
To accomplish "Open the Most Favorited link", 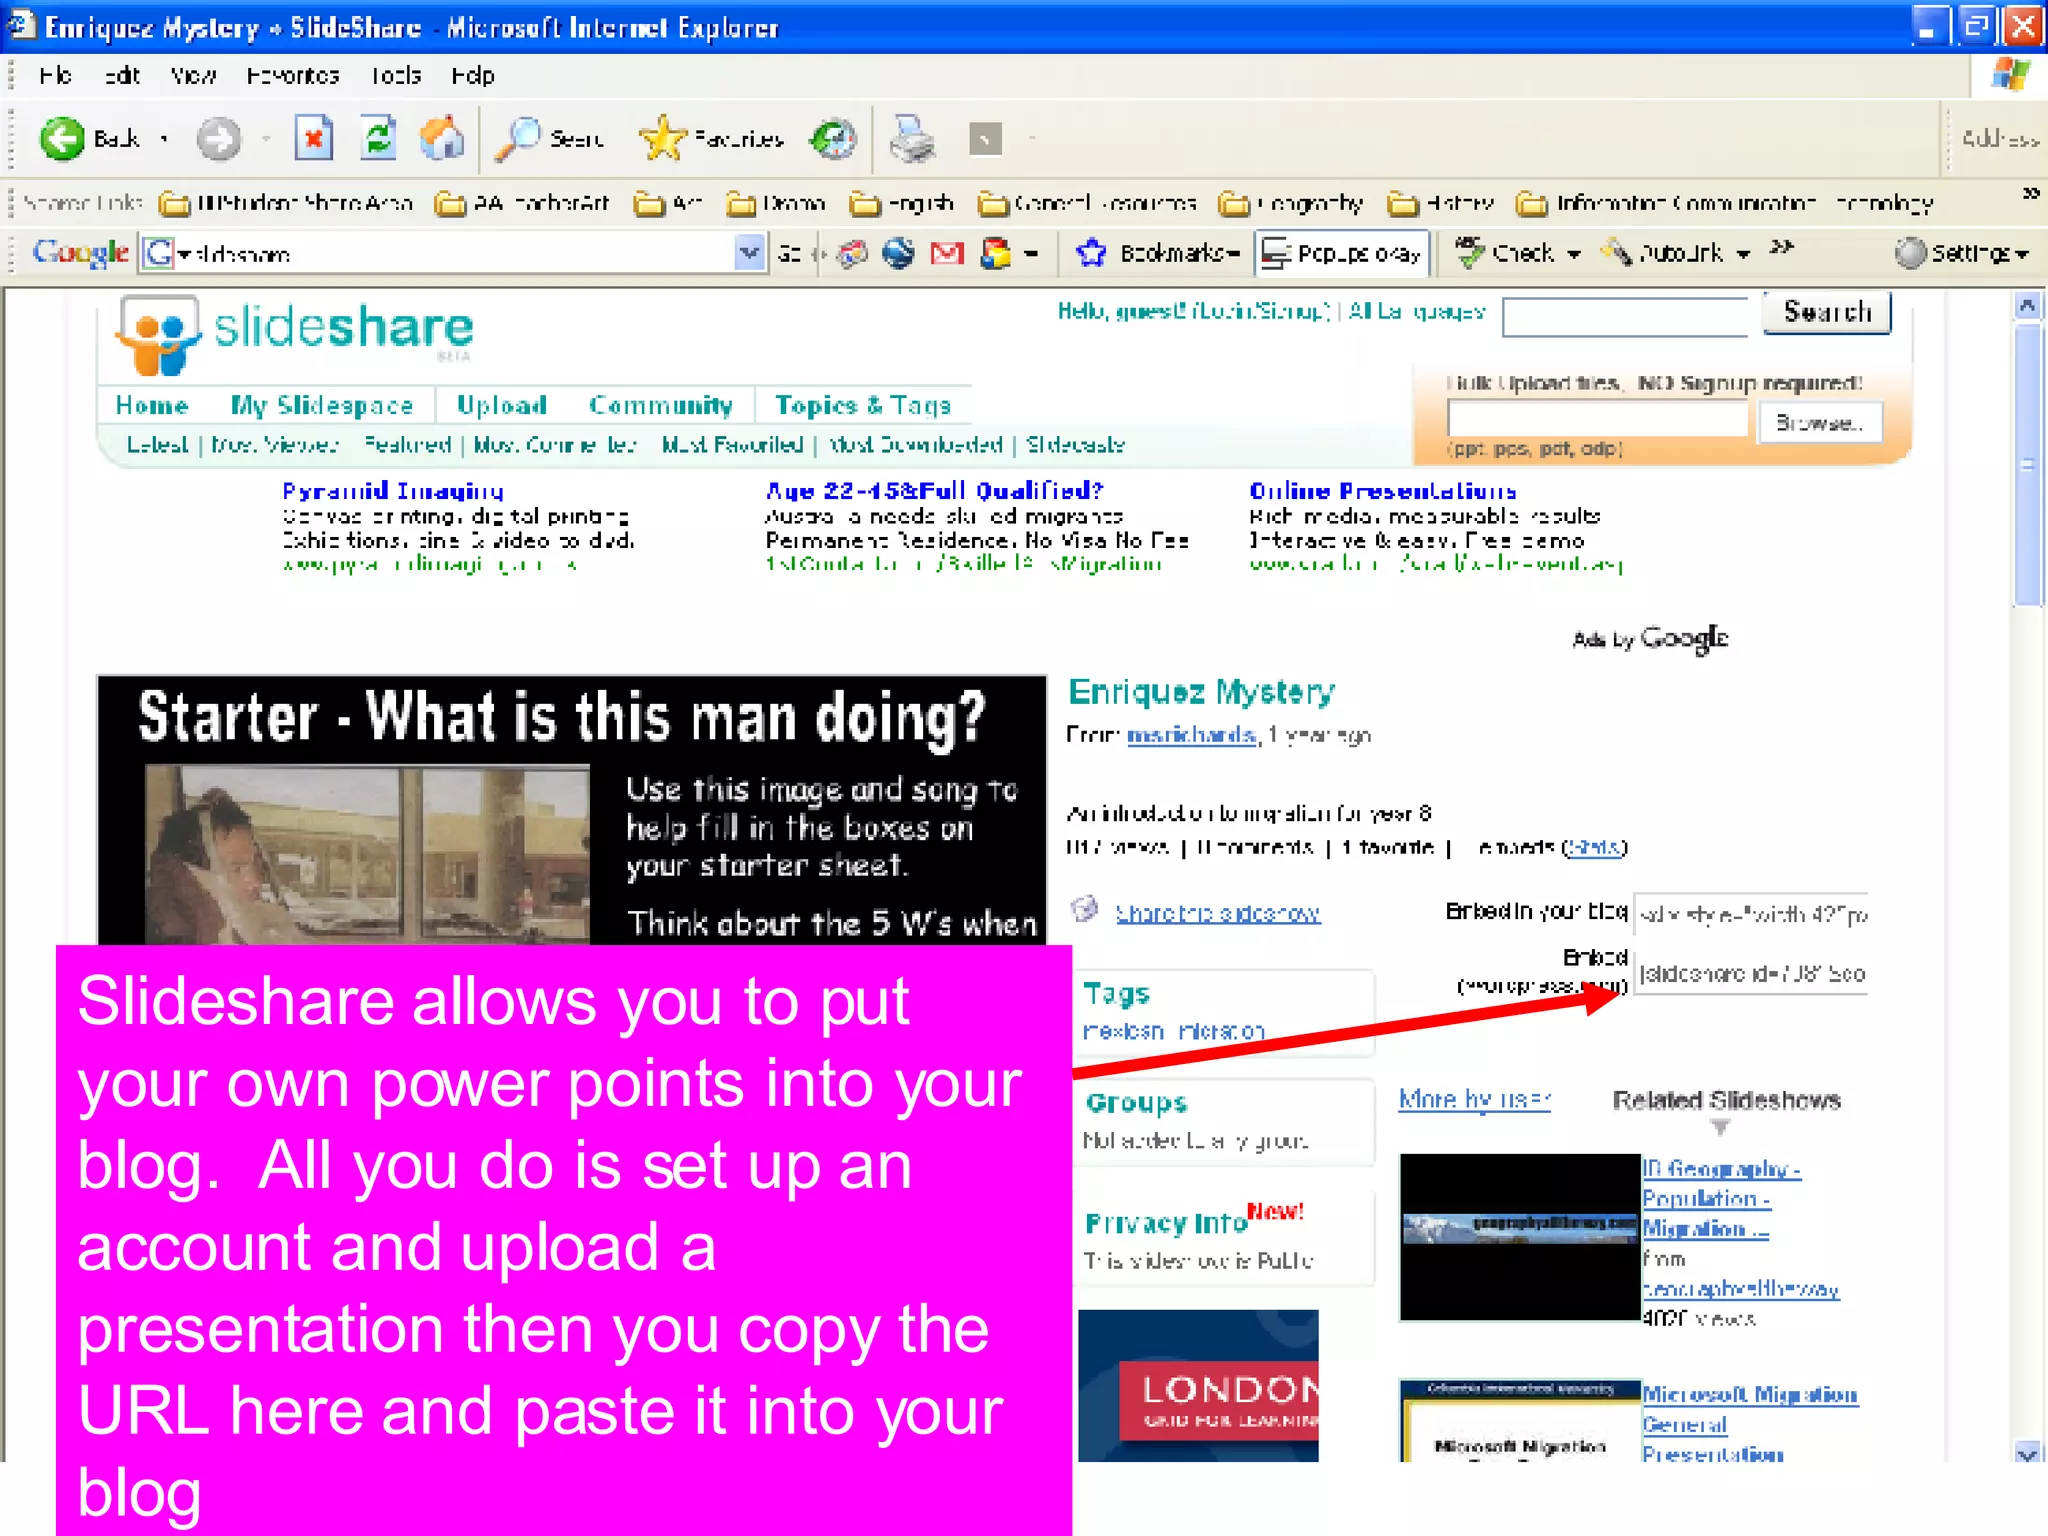I will pos(732,444).
